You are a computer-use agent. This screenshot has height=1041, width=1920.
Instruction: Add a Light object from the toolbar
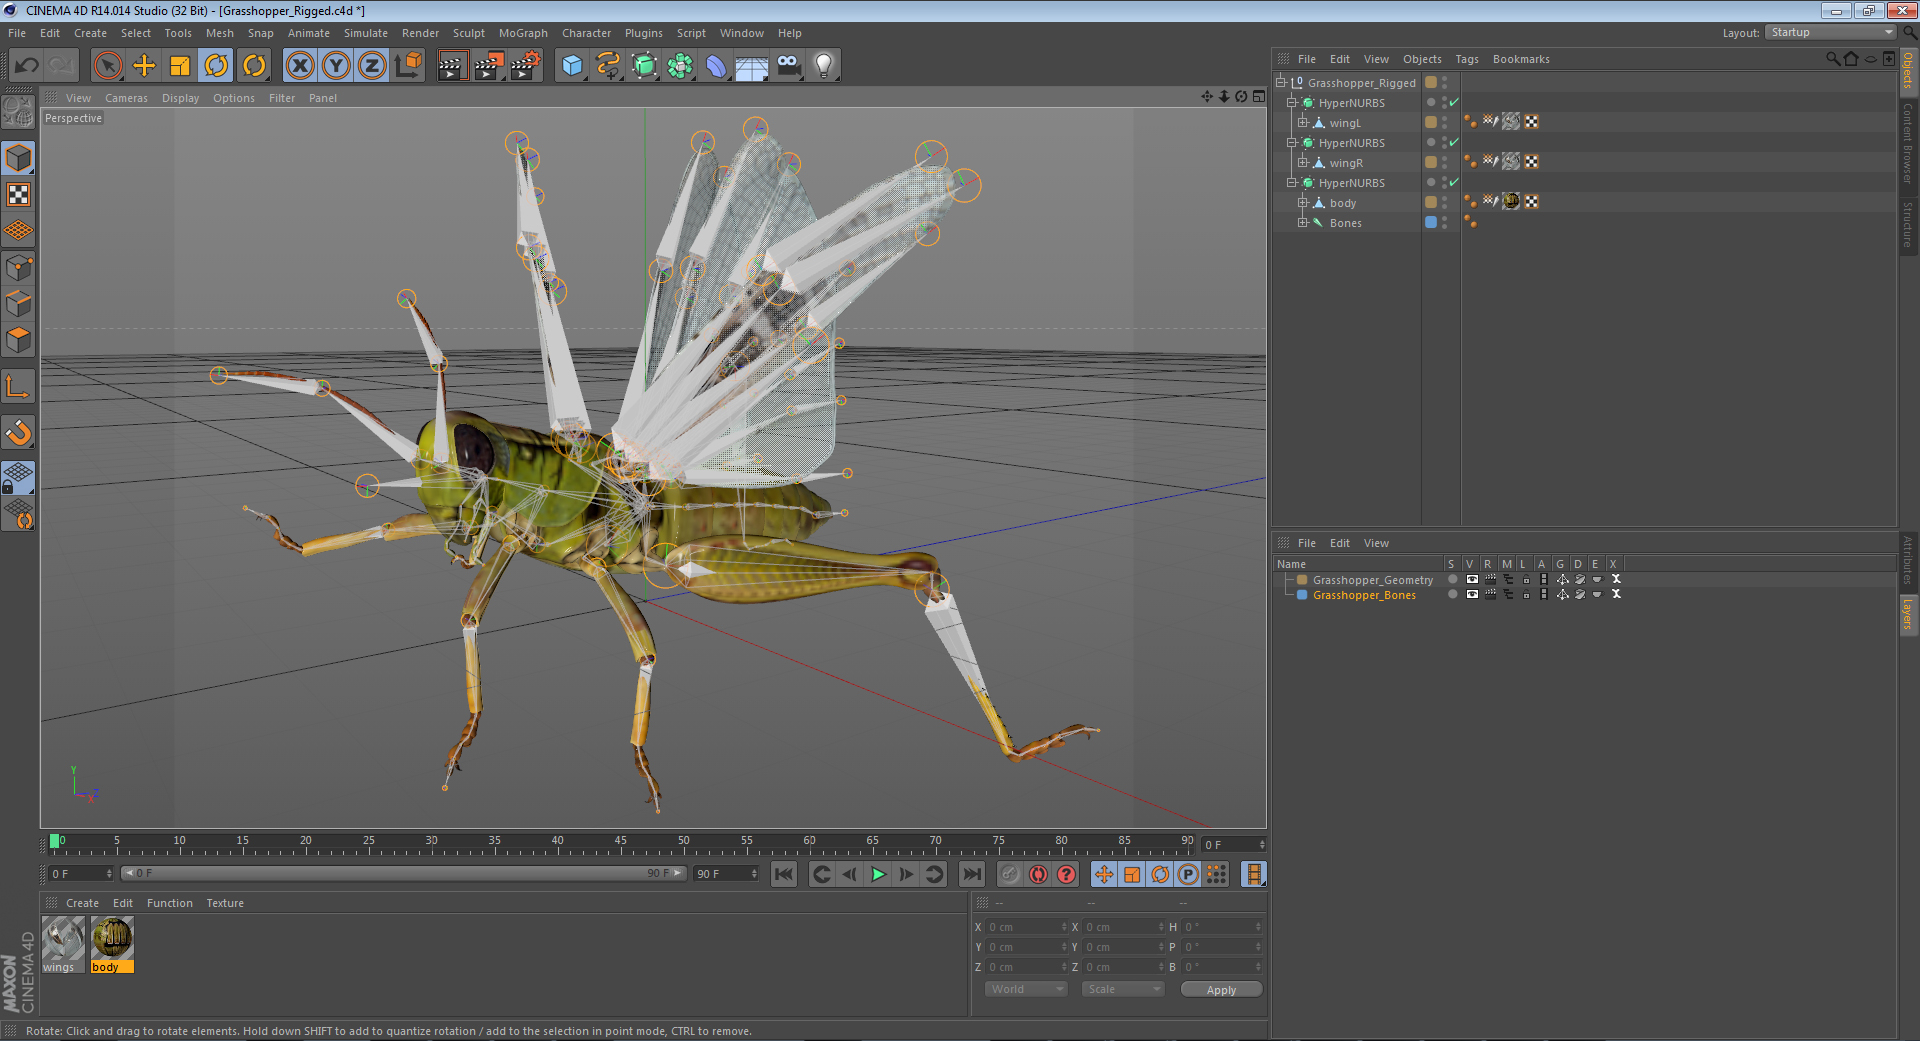pyautogui.click(x=823, y=65)
